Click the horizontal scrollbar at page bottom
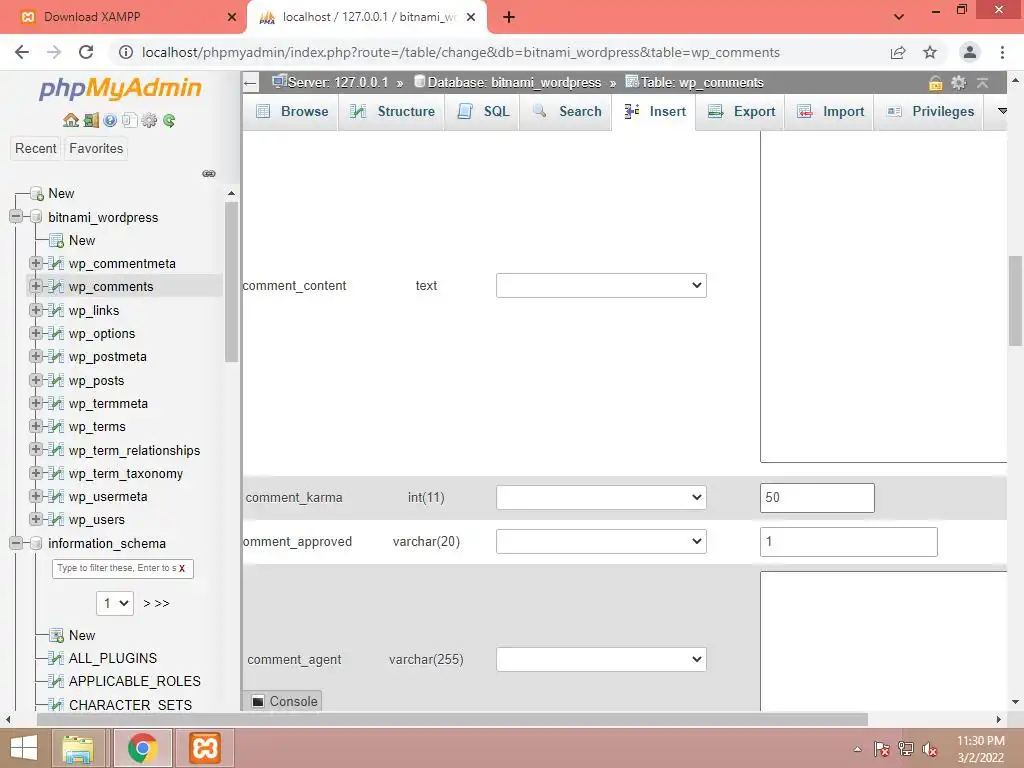The height and width of the screenshot is (768, 1024). [x=452, y=719]
